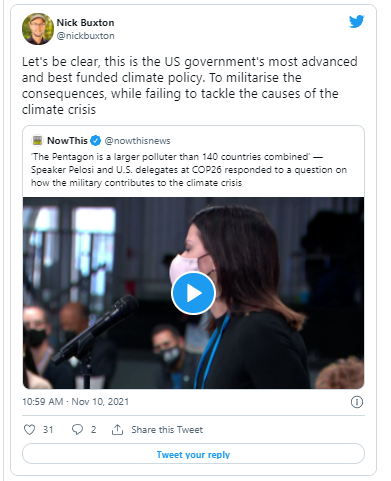Click the Tweet your reply button
The height and width of the screenshot is (481, 391).
click(x=193, y=454)
